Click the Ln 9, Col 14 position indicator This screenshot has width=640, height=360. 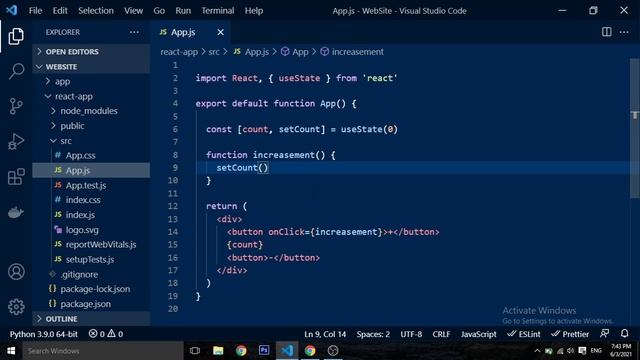(325, 334)
